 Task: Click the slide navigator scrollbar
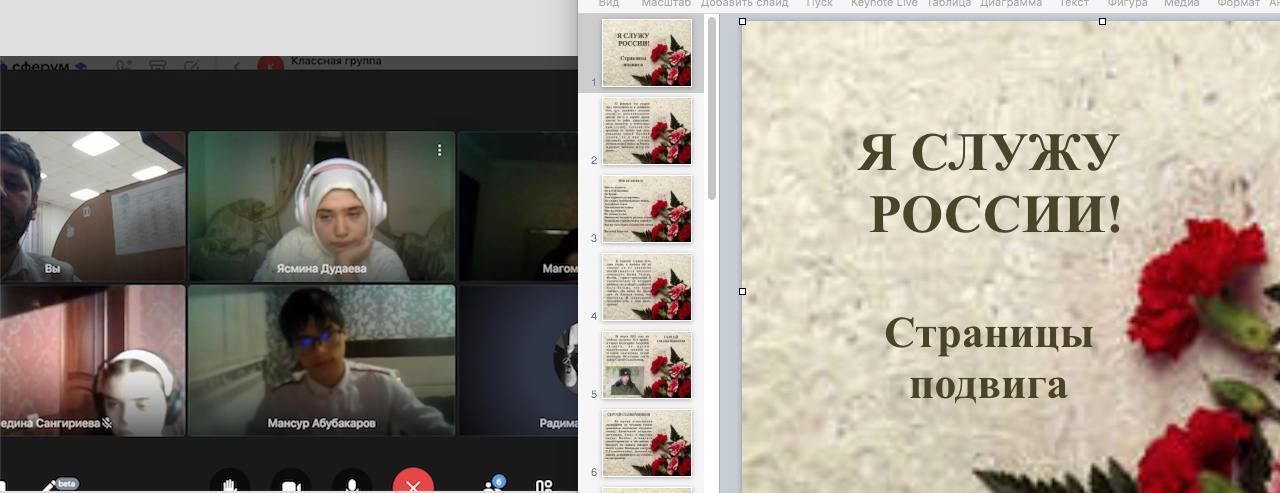tap(711, 110)
